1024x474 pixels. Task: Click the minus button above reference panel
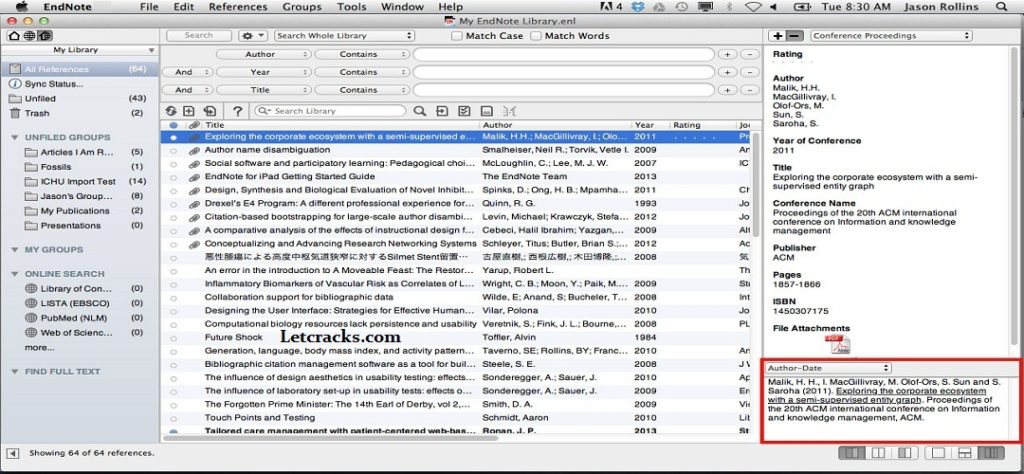[795, 35]
